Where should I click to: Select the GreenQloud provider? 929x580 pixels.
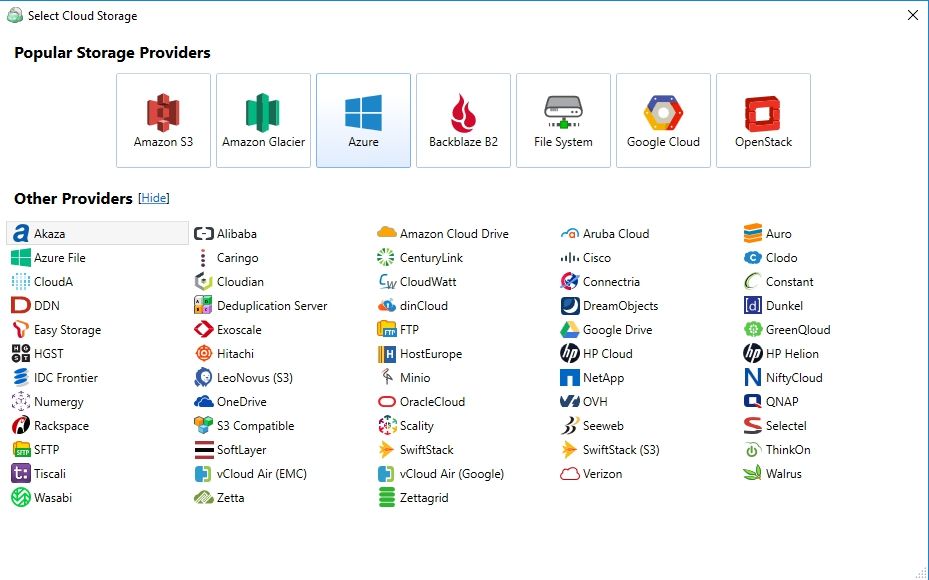pyautogui.click(x=787, y=329)
